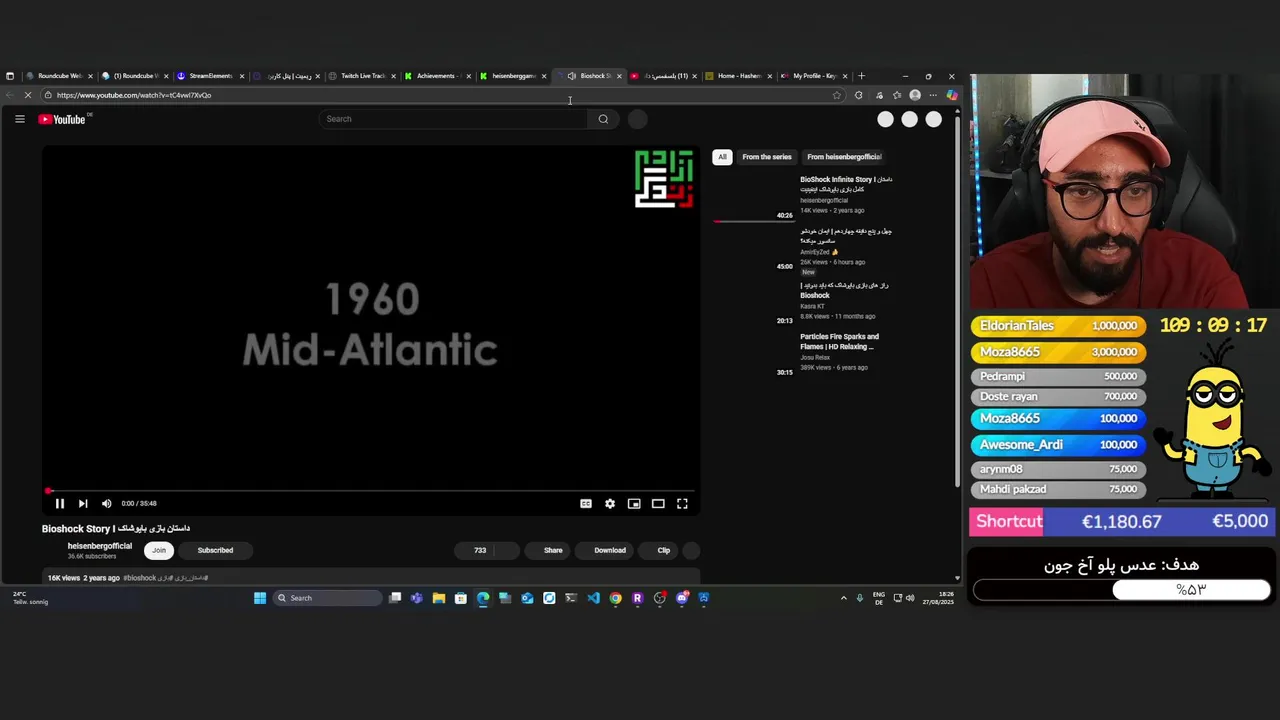This screenshot has height=720, width=1280.
Task: Pause the YouTube video
Action: pyautogui.click(x=59, y=504)
